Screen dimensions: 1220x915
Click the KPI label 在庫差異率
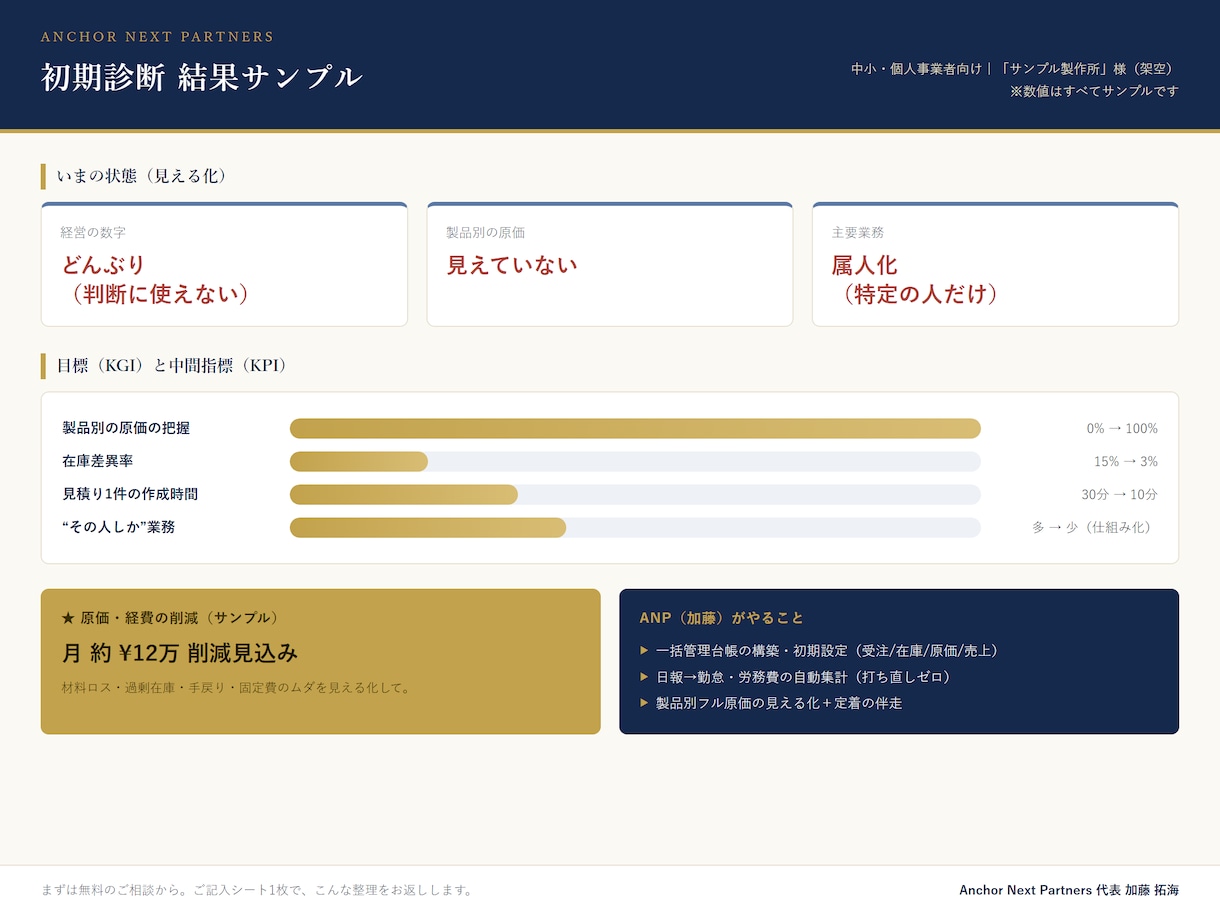point(98,461)
